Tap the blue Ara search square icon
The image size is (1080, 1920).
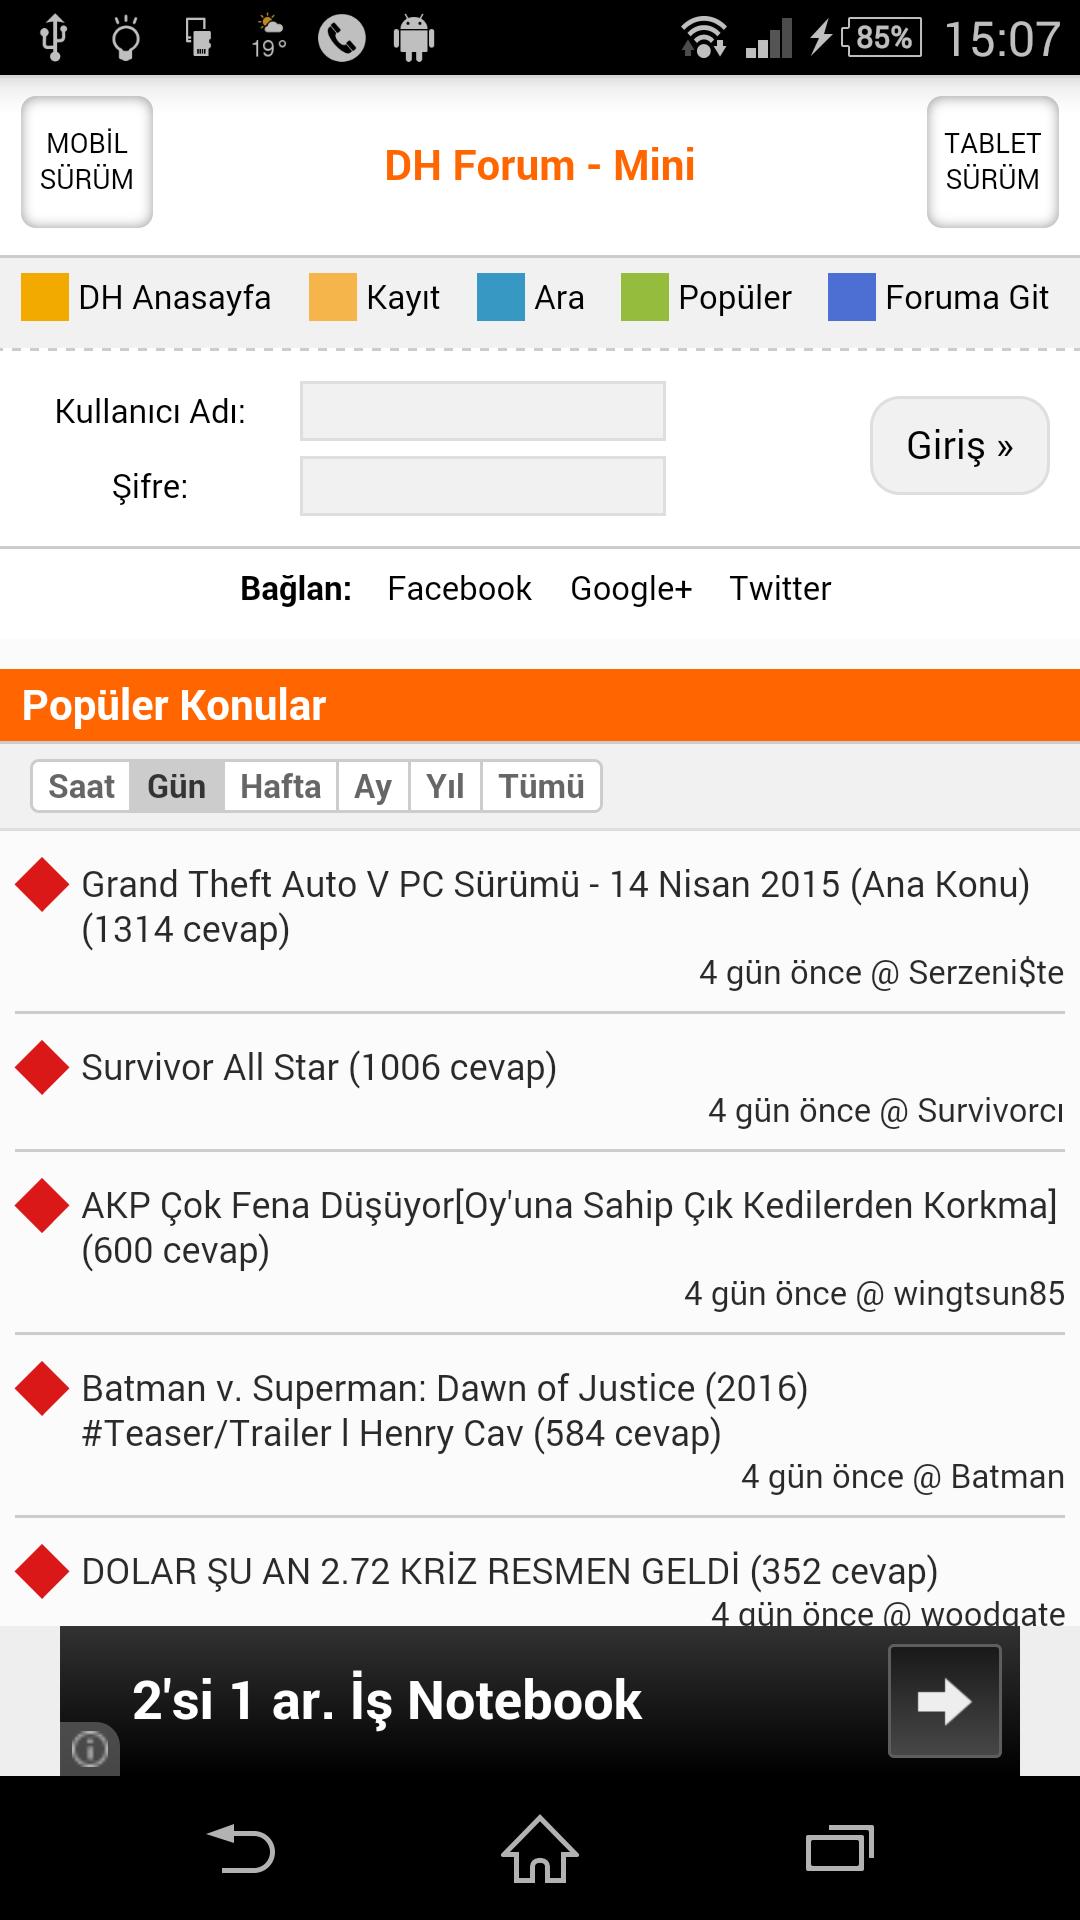501,297
